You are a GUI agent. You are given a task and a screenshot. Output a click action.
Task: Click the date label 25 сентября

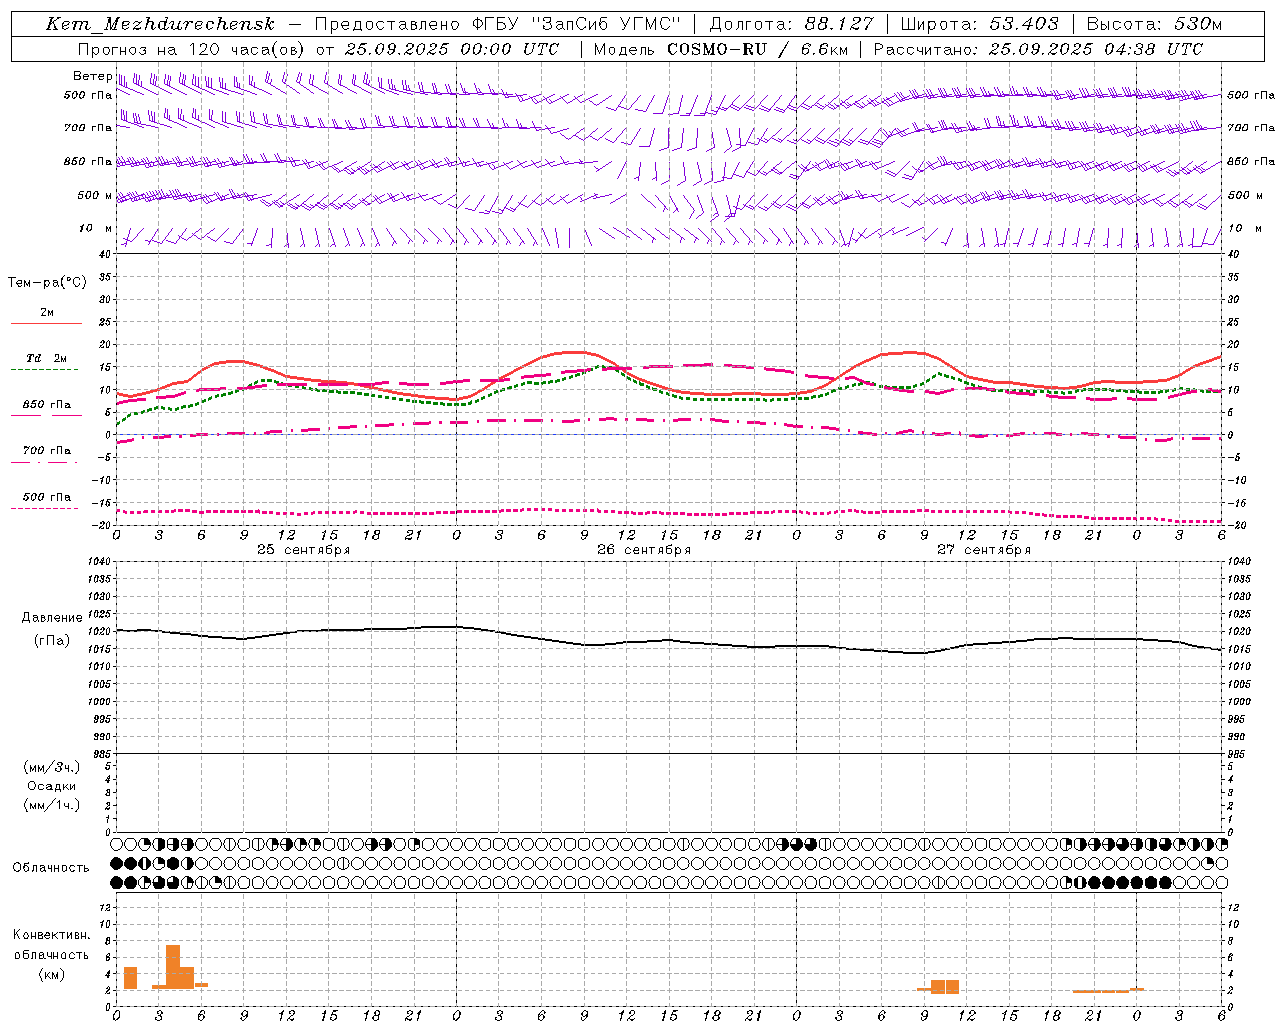click(x=303, y=550)
